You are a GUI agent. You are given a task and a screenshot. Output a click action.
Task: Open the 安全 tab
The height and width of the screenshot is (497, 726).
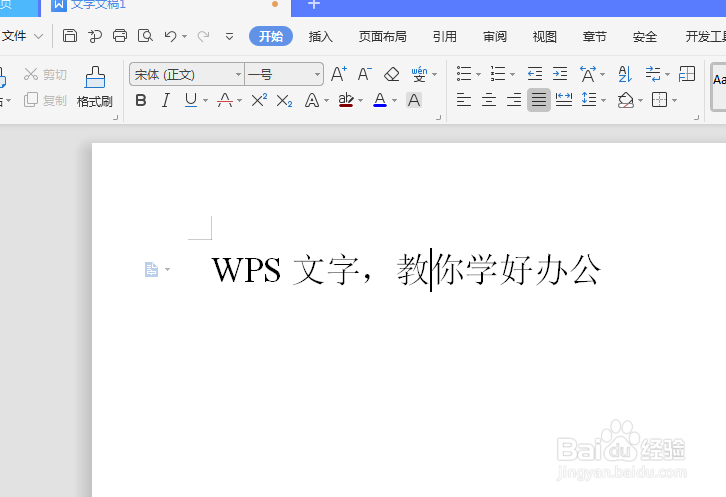click(645, 36)
